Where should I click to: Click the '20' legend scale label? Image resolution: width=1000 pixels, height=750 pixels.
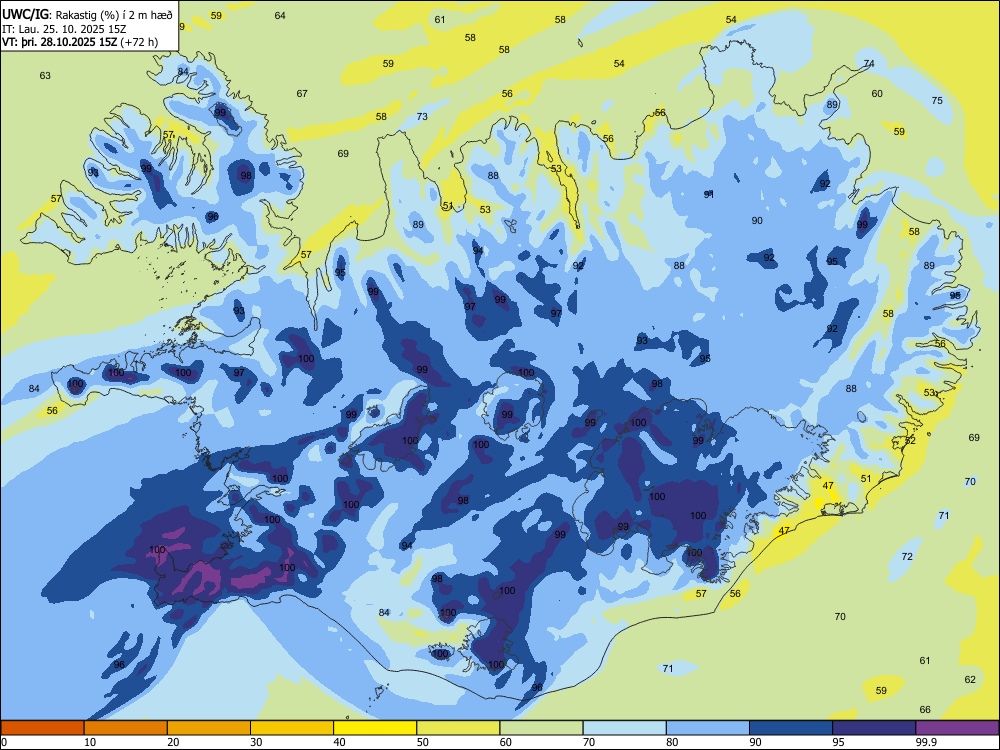(173, 742)
